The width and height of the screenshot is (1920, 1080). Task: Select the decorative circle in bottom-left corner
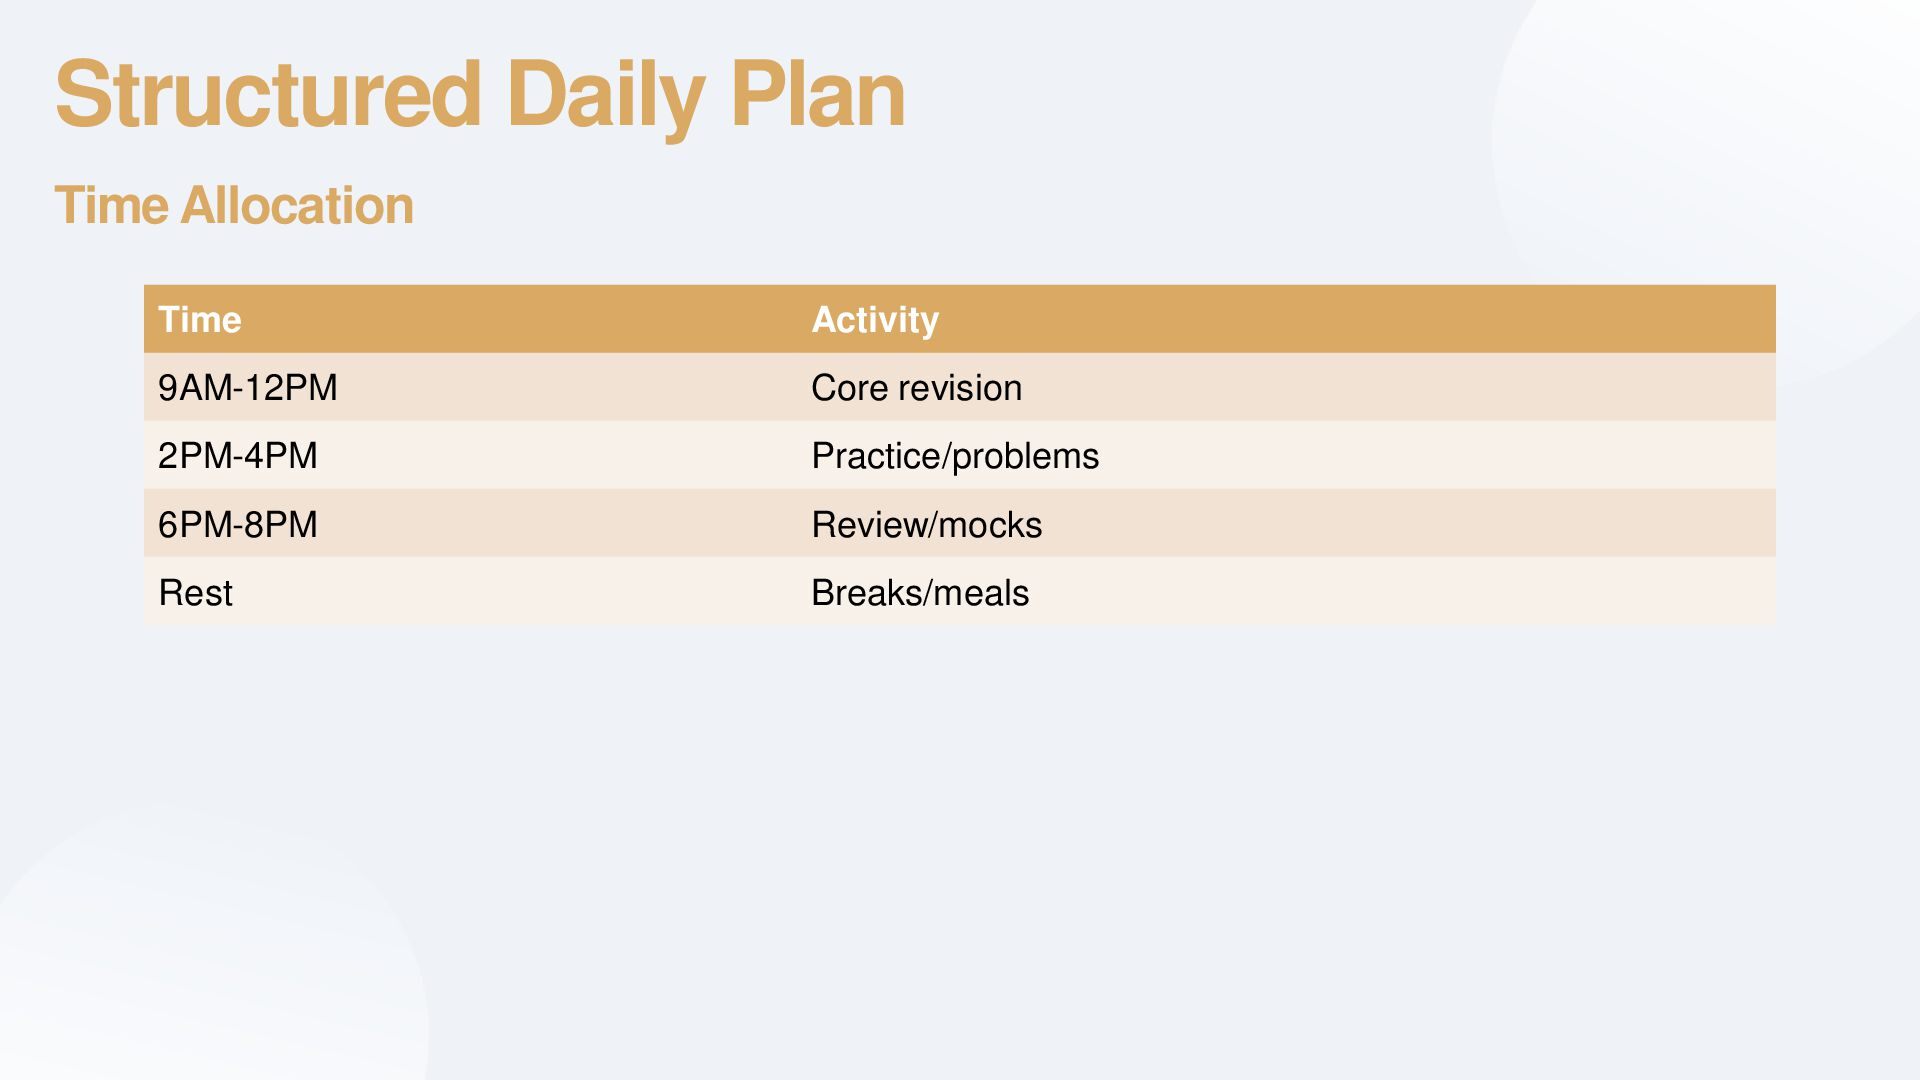point(200,960)
